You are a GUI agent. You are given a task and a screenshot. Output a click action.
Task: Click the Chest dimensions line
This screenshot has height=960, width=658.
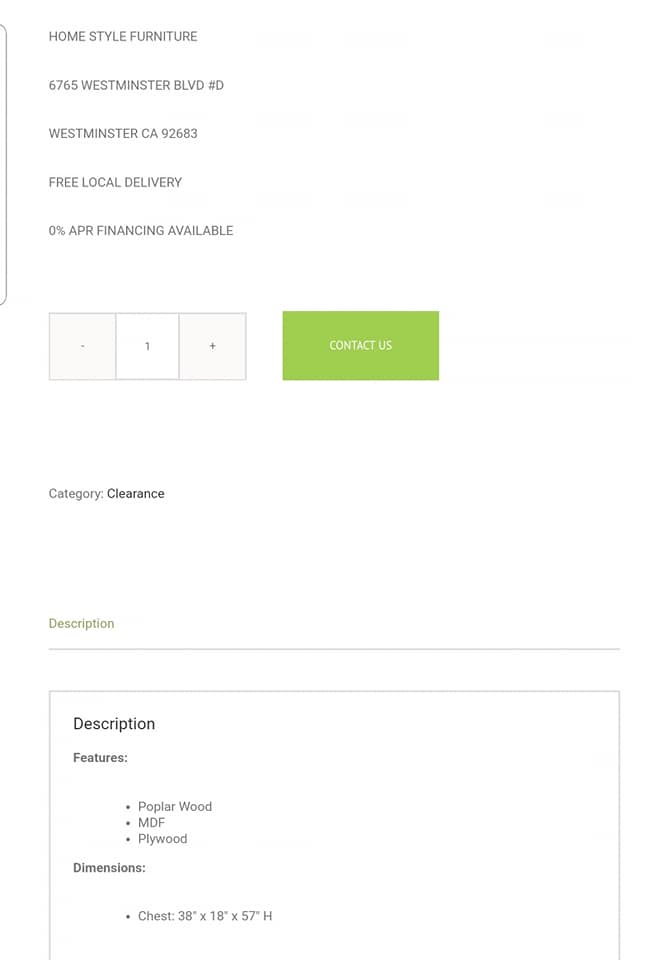(205, 915)
